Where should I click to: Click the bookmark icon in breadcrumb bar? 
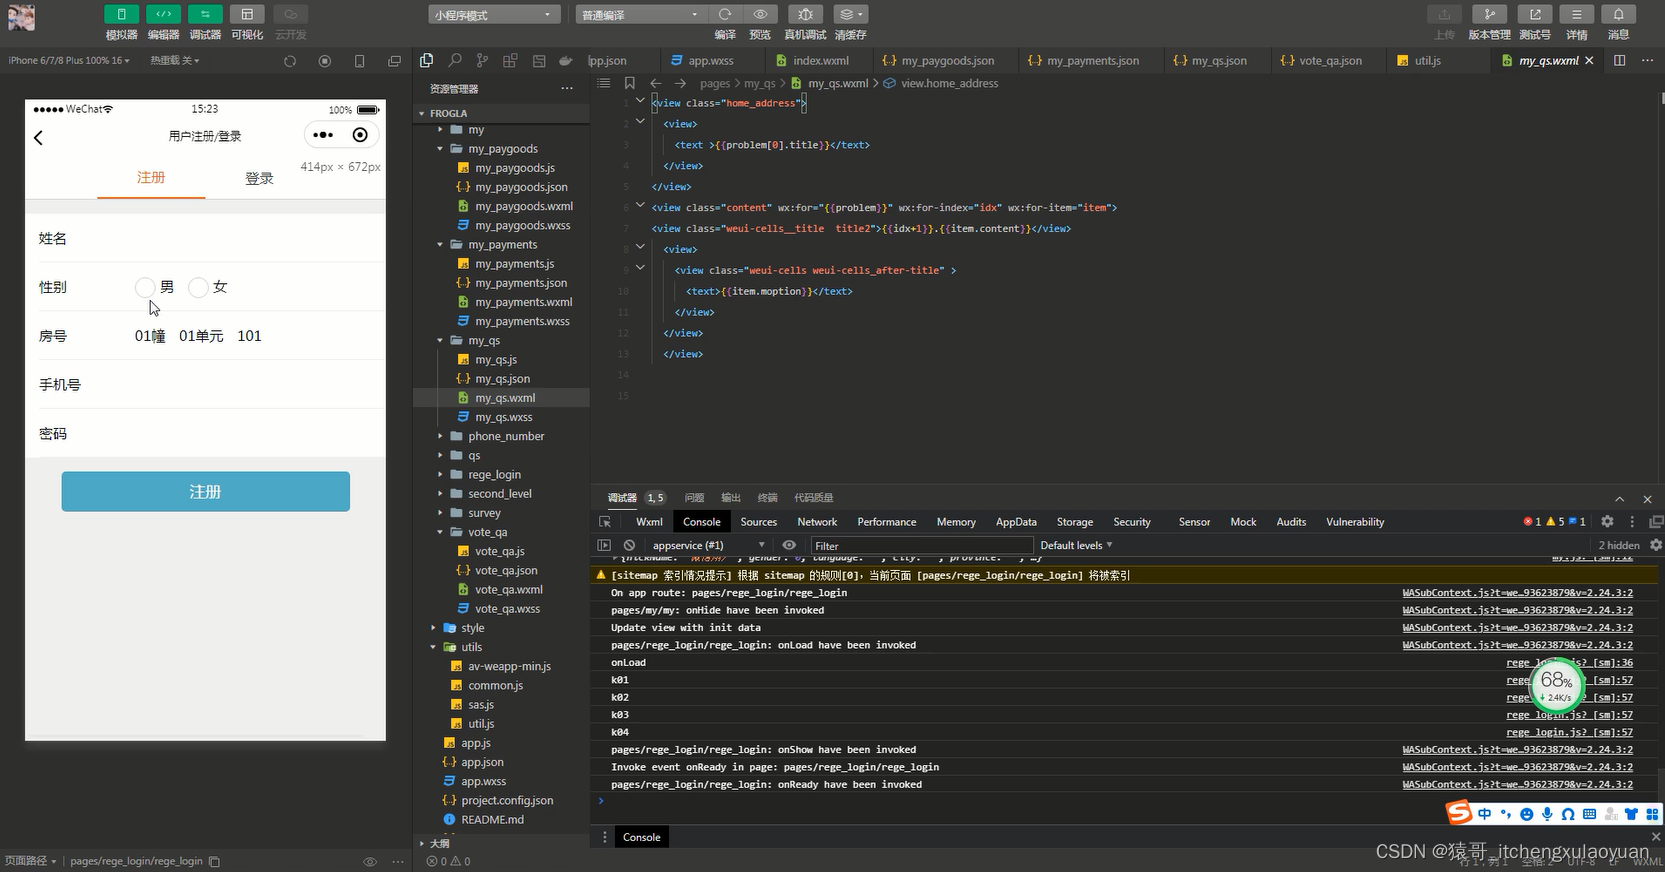click(x=630, y=83)
